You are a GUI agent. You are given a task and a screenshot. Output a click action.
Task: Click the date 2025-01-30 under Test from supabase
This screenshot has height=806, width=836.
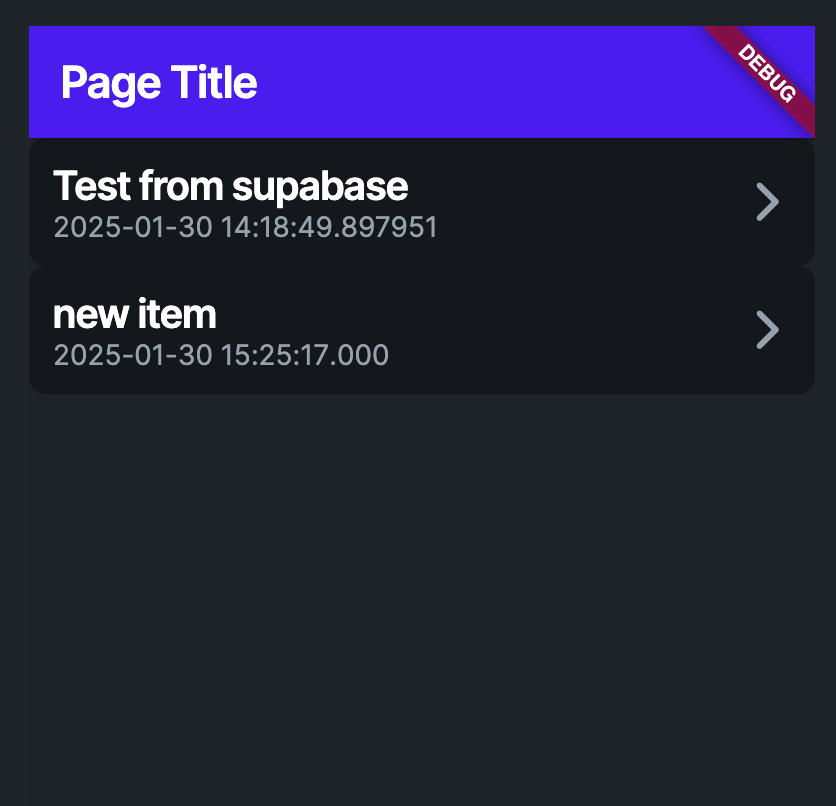pyautogui.click(x=133, y=227)
